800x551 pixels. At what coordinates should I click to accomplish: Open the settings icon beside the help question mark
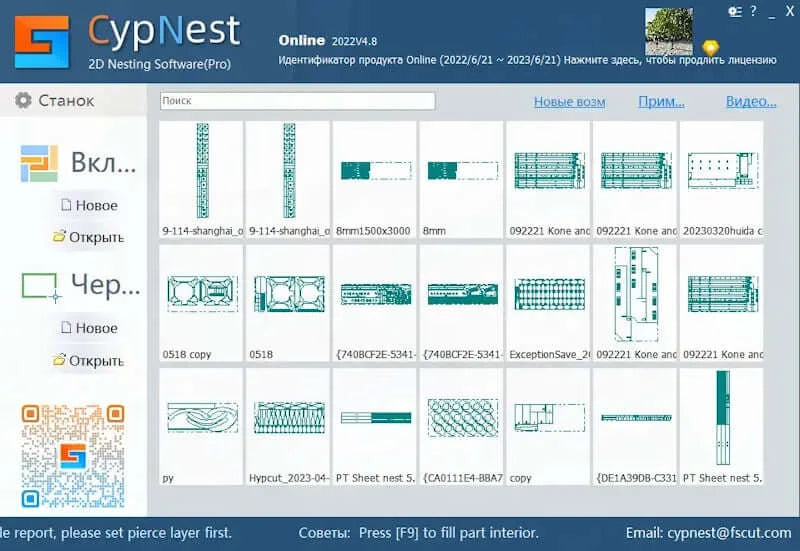(x=735, y=11)
